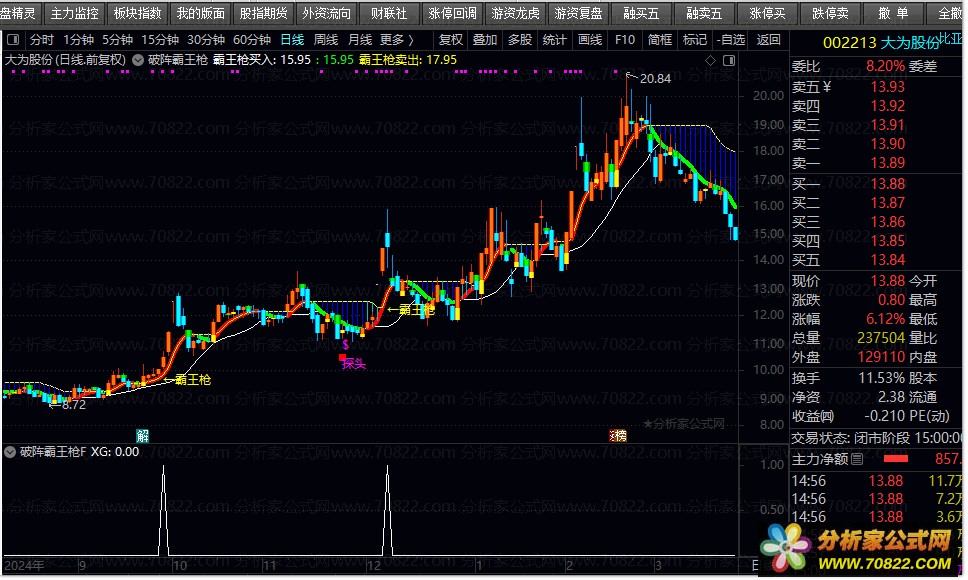Viewport: 968px width, 580px height.
Task: Open the 涨停回调 menu
Action: click(x=453, y=13)
